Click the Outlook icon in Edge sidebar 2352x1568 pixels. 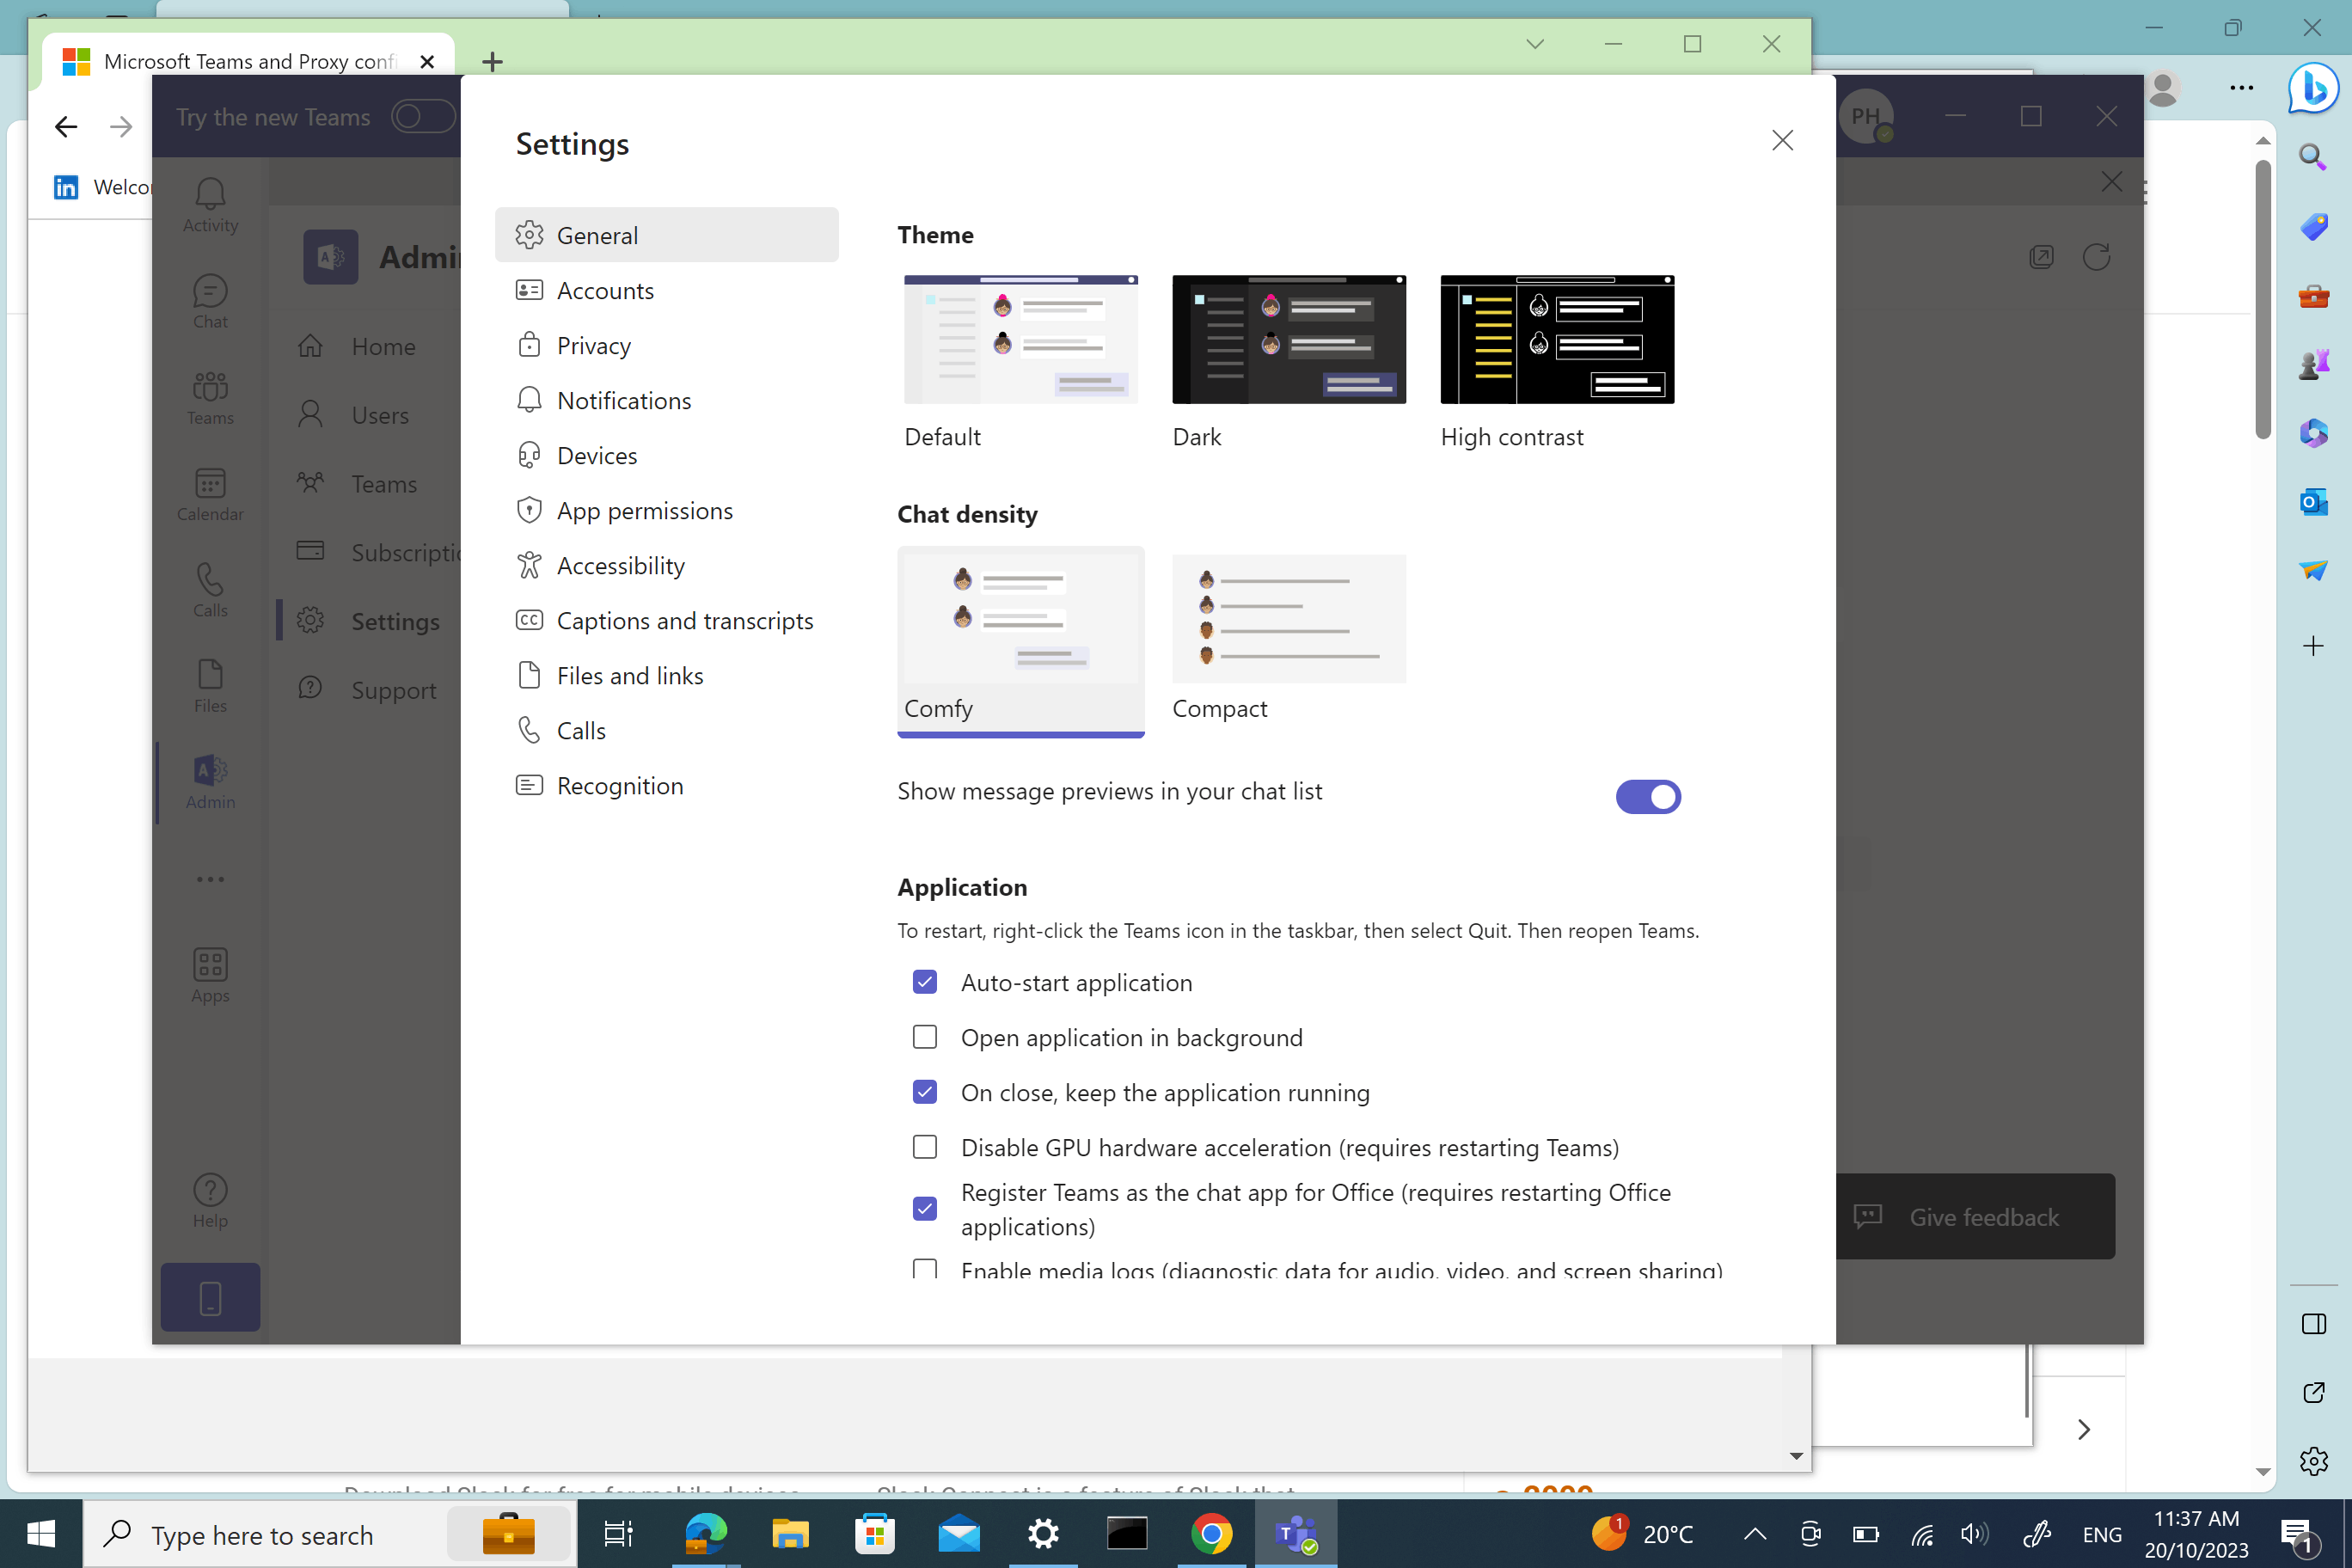click(2313, 501)
